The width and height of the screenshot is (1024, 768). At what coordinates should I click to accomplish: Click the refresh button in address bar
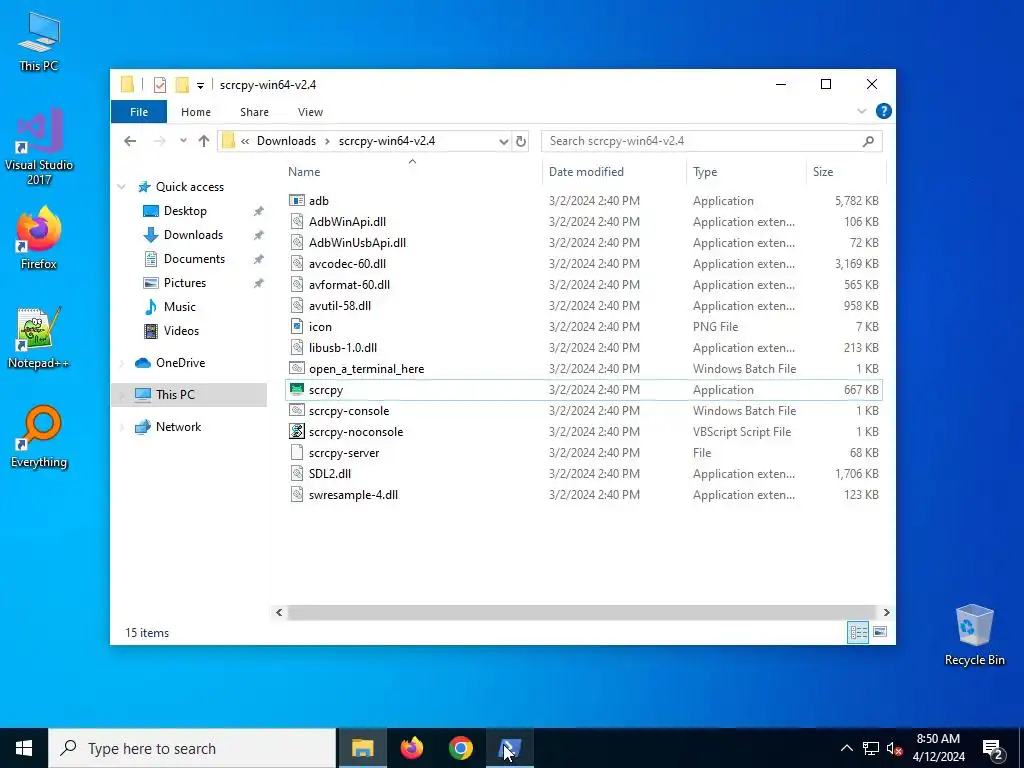[520, 141]
